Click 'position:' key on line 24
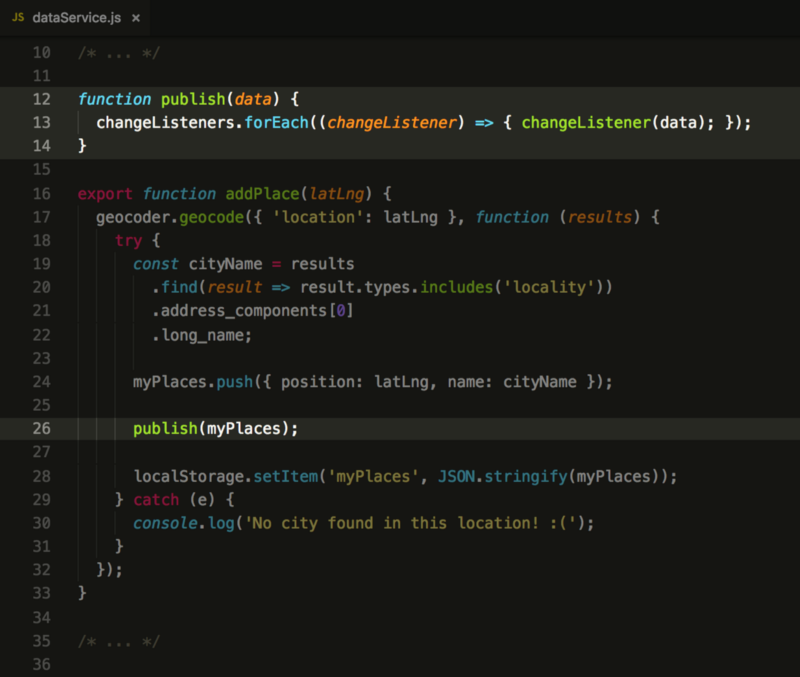This screenshot has height=677, width=800. pyautogui.click(x=322, y=382)
